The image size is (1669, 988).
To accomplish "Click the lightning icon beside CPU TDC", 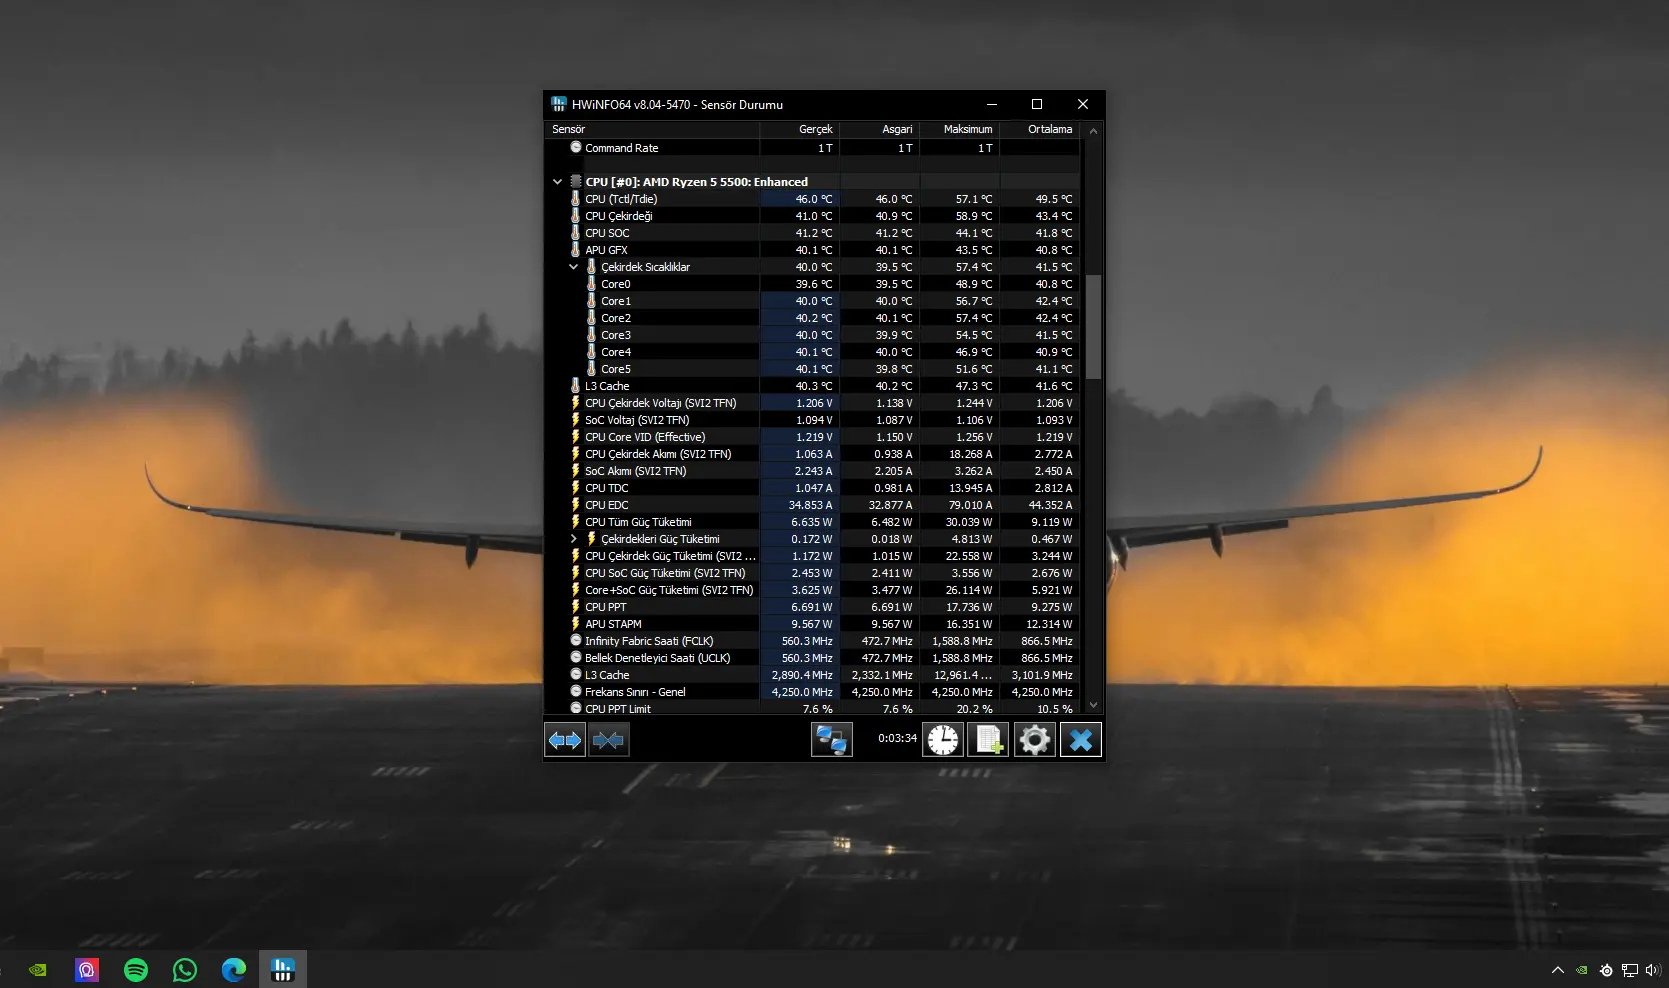I will [575, 488].
